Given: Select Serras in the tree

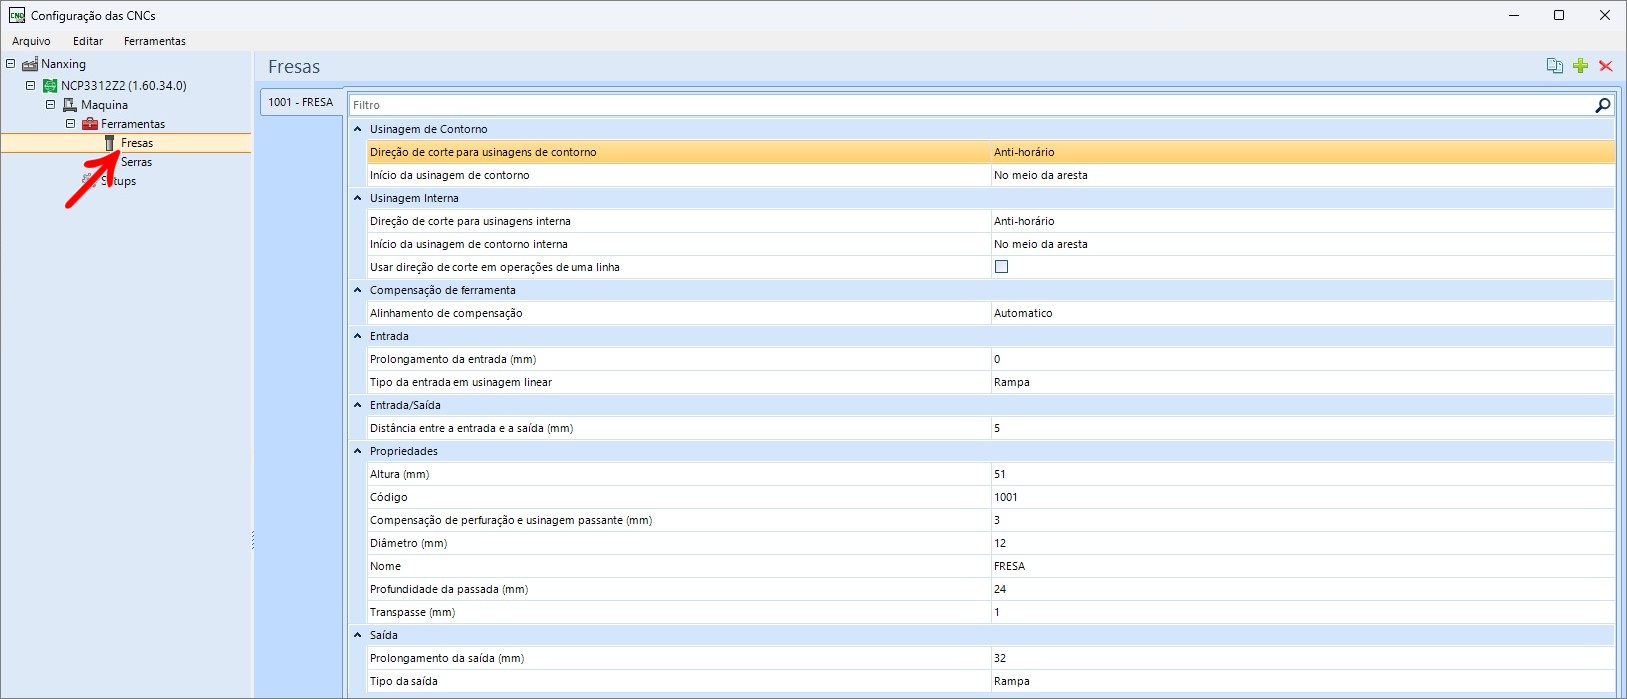Looking at the screenshot, I should tap(137, 162).
